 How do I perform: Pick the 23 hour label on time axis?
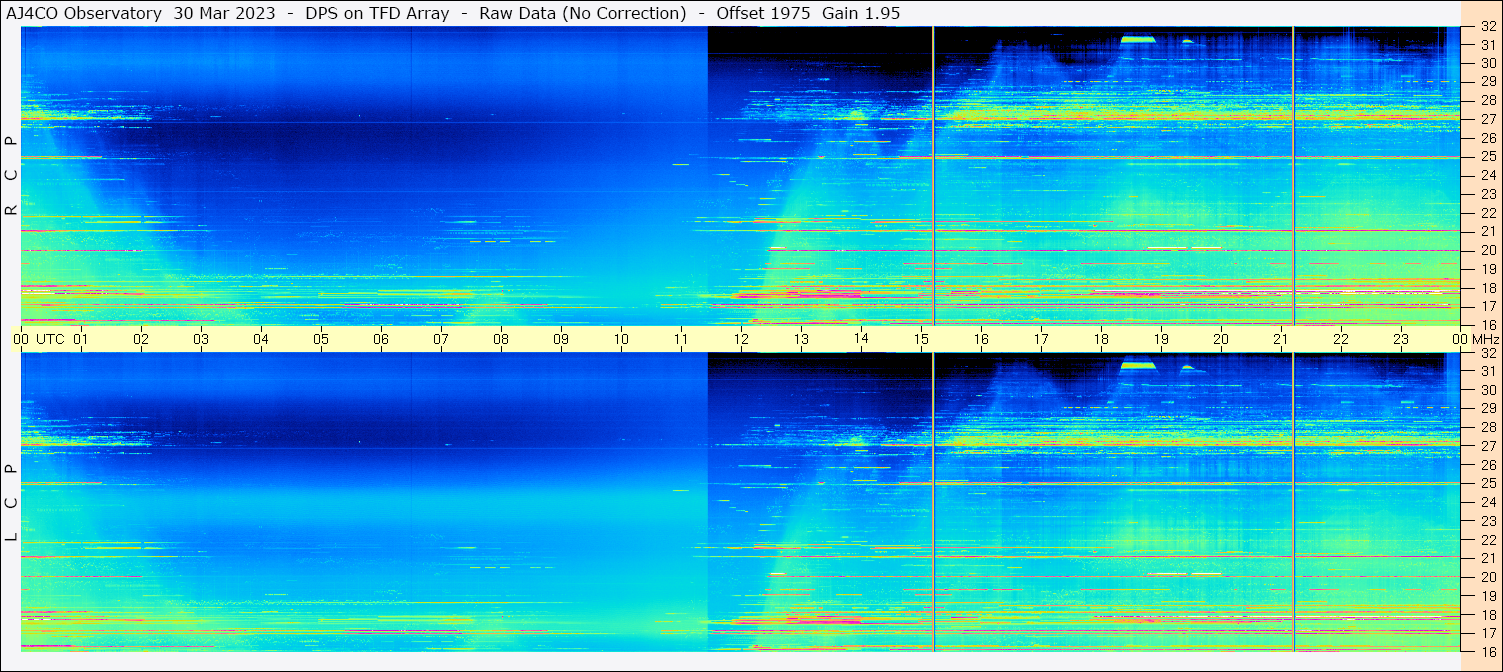[1401, 339]
